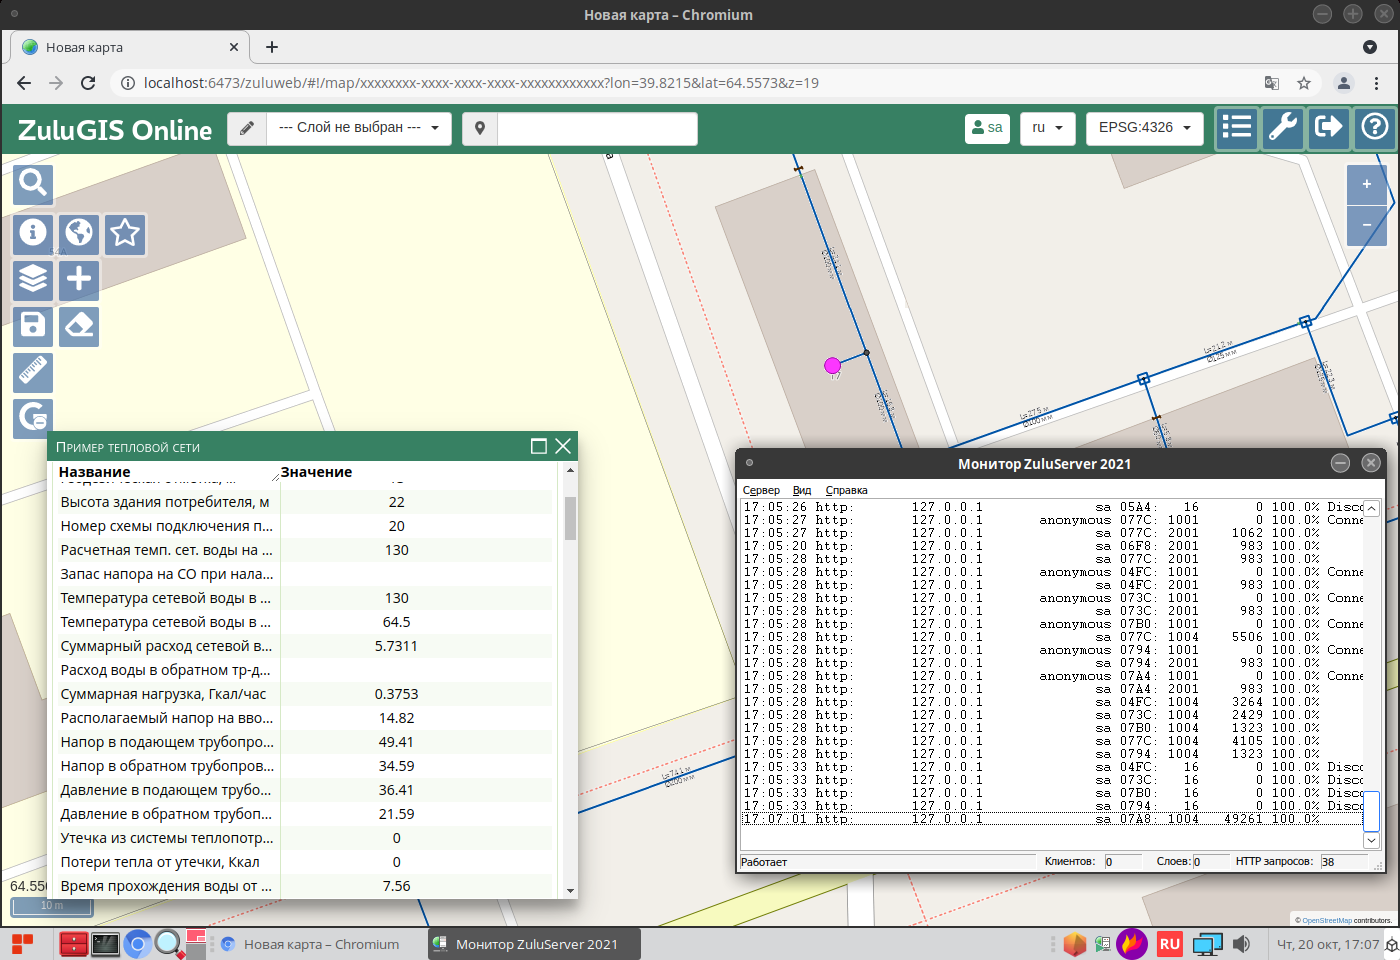Click the map search magnifier tool
Screen dimensions: 1400x960
tap(33, 183)
